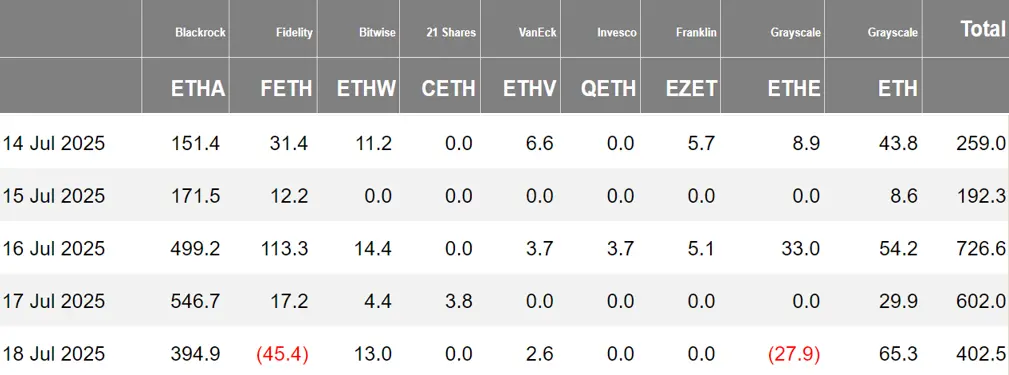
Task: Select the 259.0 total on 14 Jul
Action: coord(981,143)
